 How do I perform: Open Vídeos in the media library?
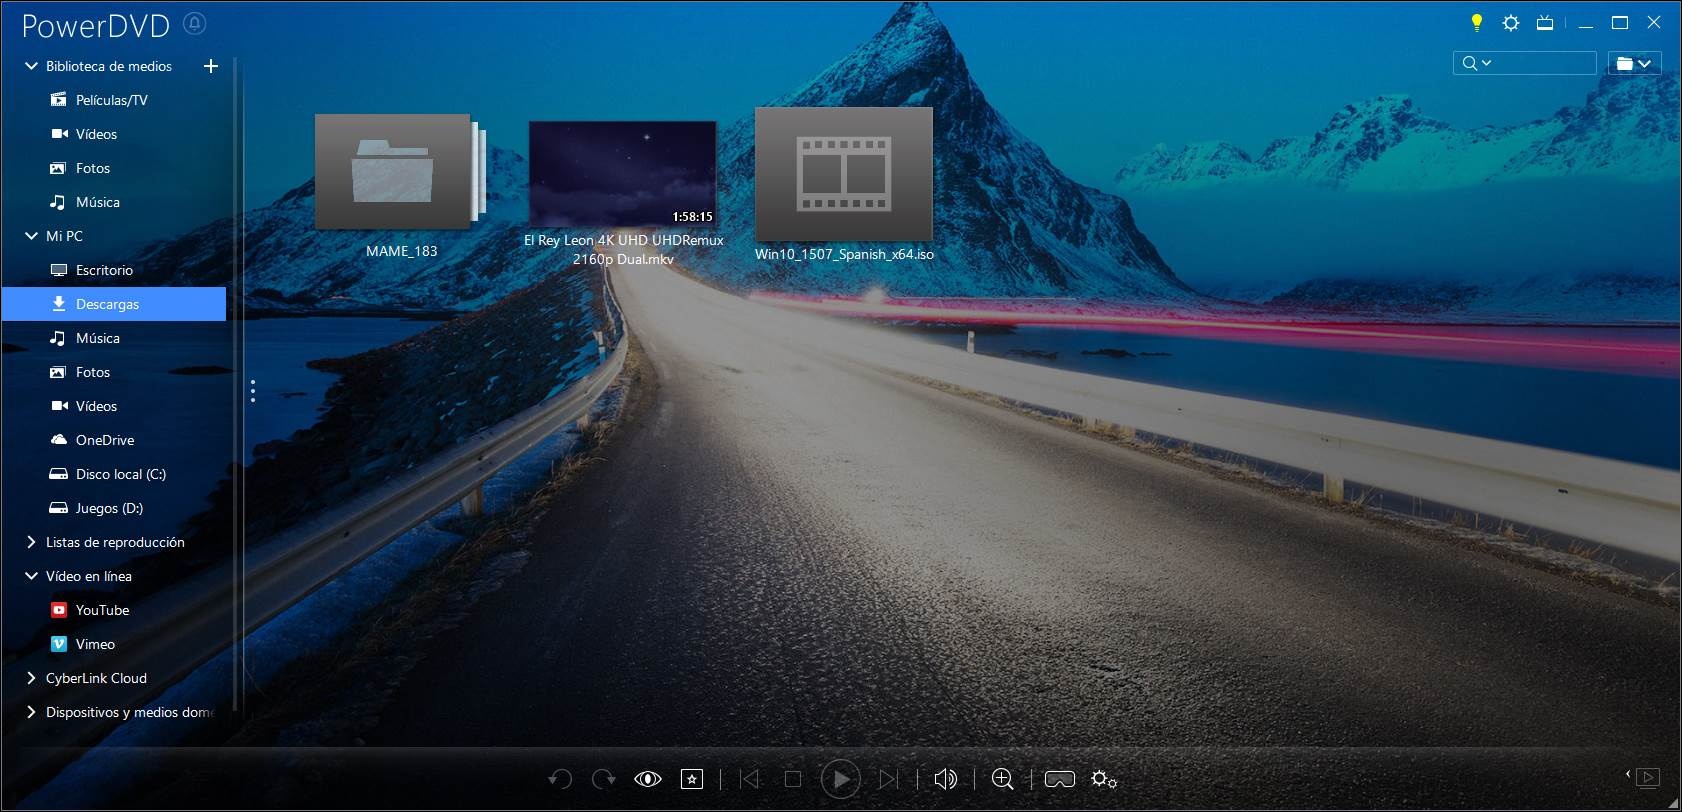96,134
